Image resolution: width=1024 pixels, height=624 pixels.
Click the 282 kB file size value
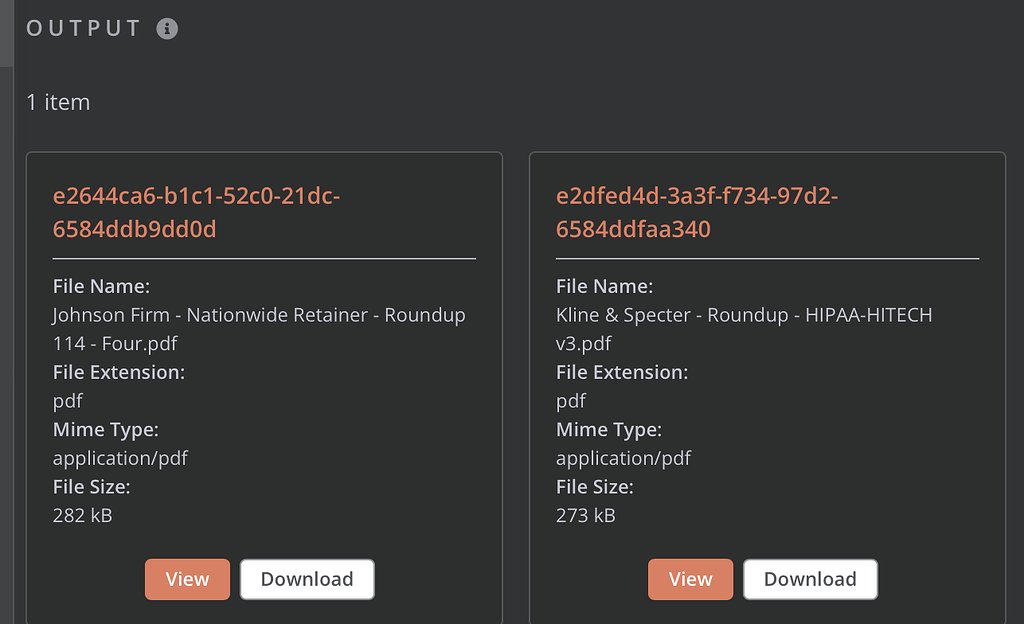[82, 516]
